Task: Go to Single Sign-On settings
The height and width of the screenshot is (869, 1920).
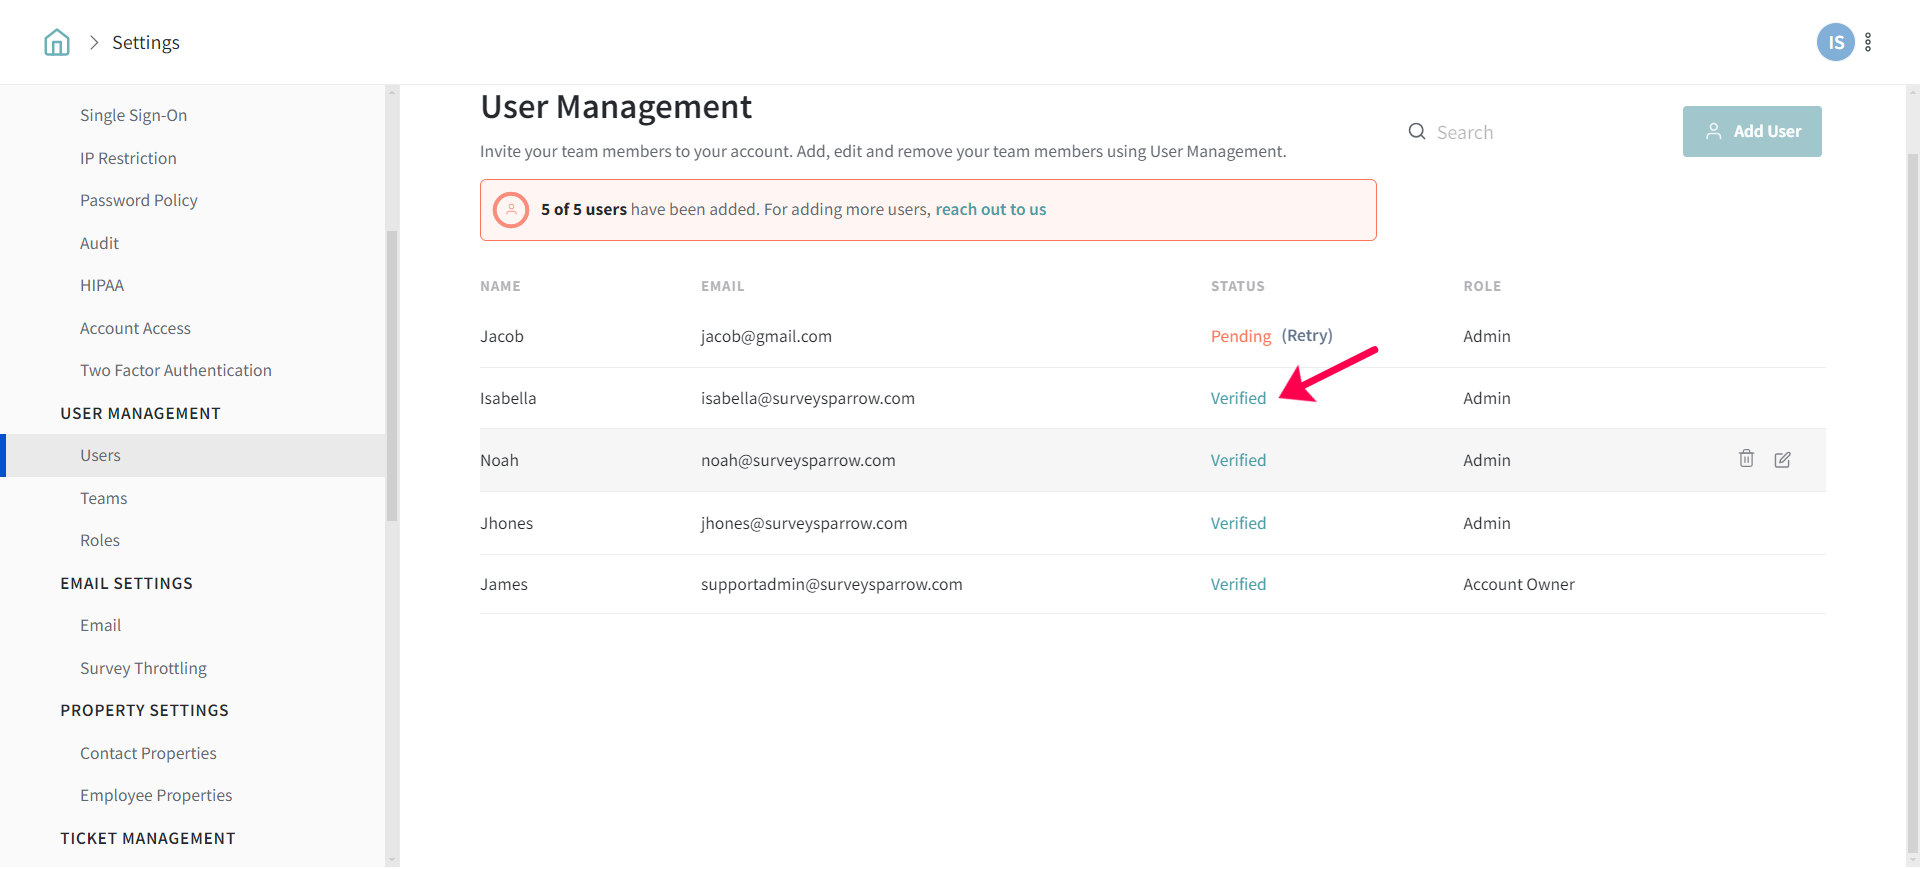Action: tap(134, 115)
